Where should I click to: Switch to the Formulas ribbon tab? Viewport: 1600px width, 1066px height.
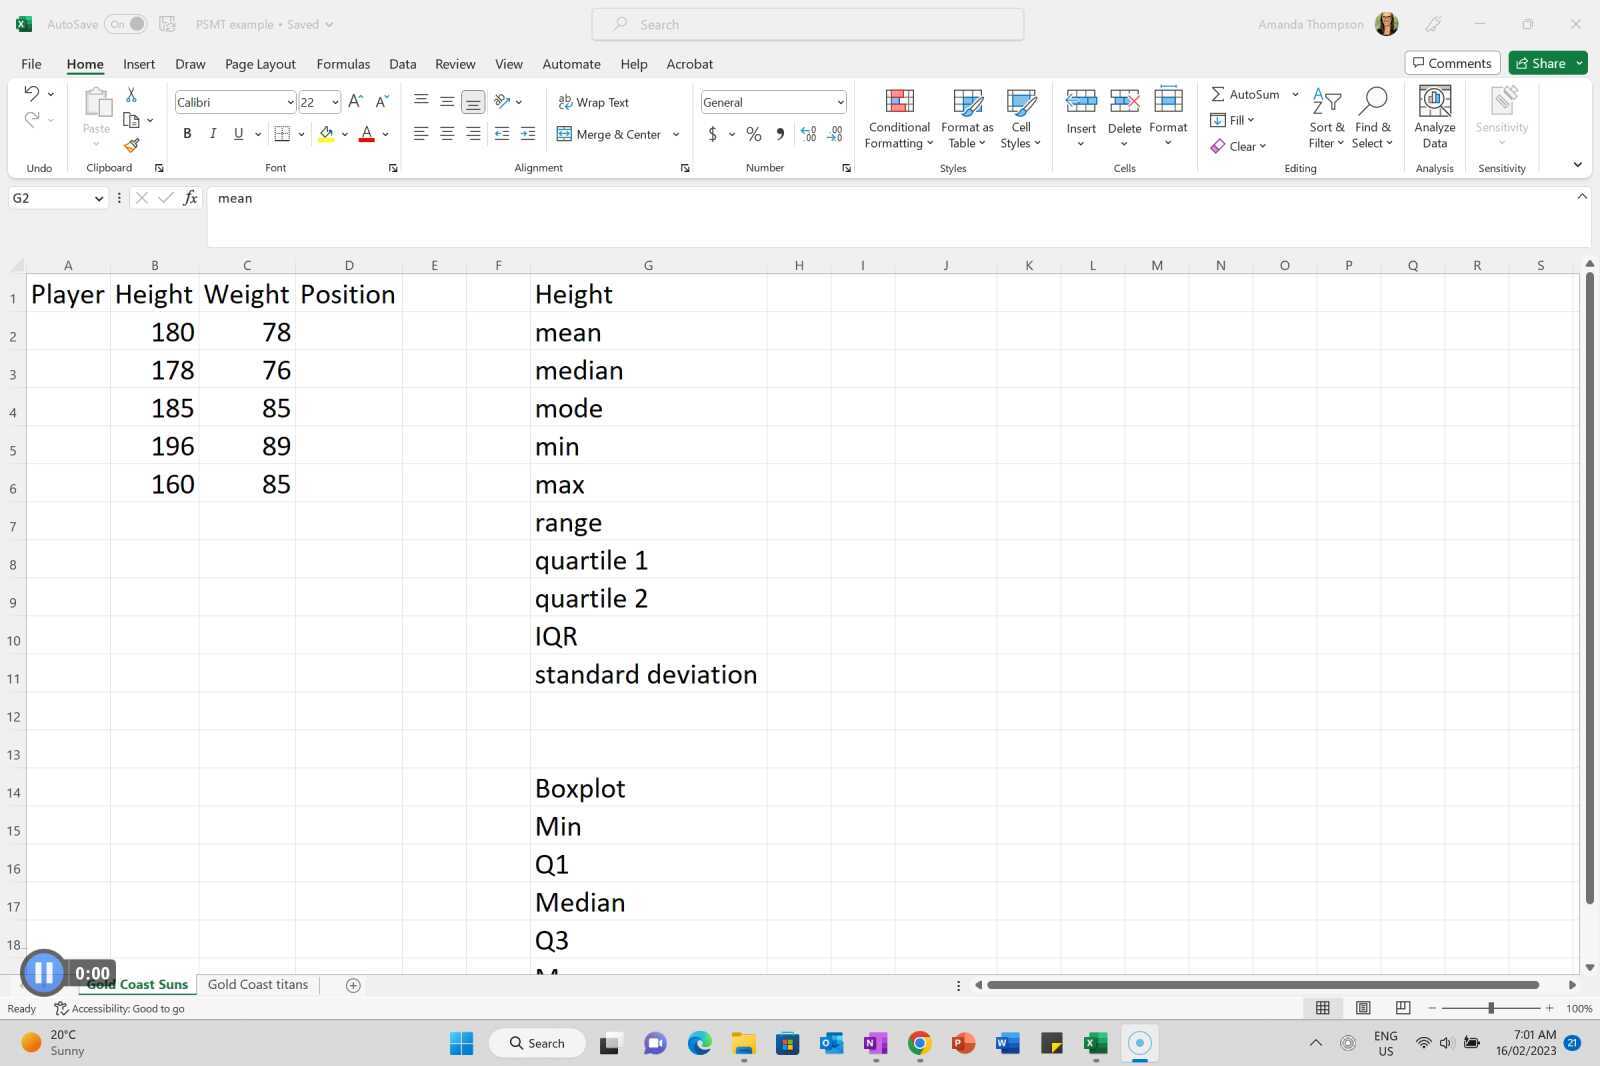(343, 63)
